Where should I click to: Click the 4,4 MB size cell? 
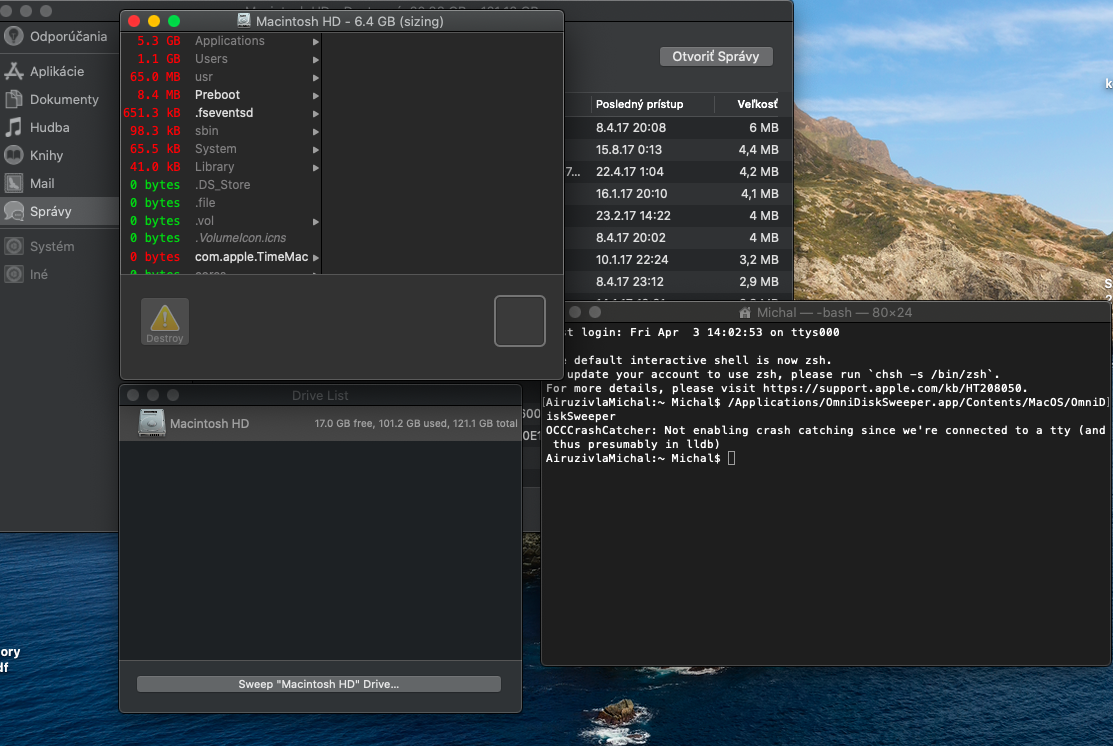coord(758,150)
